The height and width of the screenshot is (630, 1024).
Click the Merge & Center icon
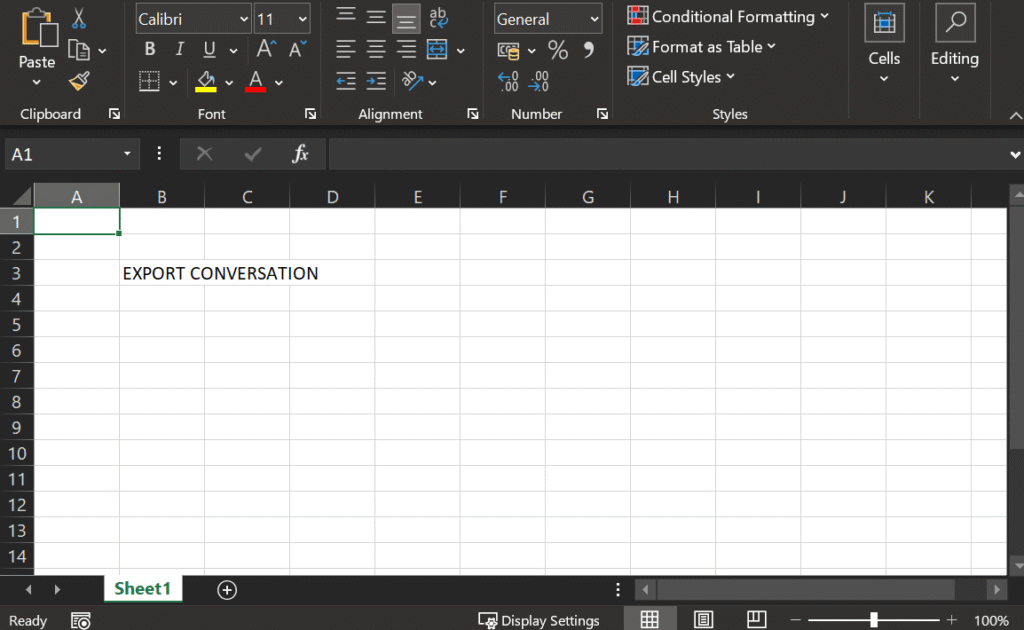click(x=437, y=50)
